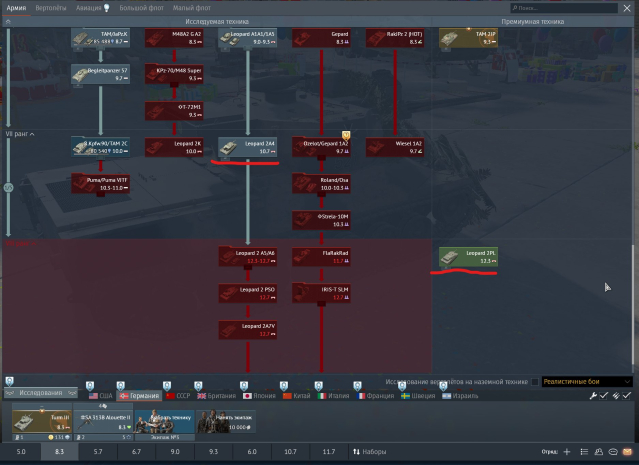Viewport: 639px width, 465px height.
Task: Select the 10.7 battle rating preset
Action: 290,452
